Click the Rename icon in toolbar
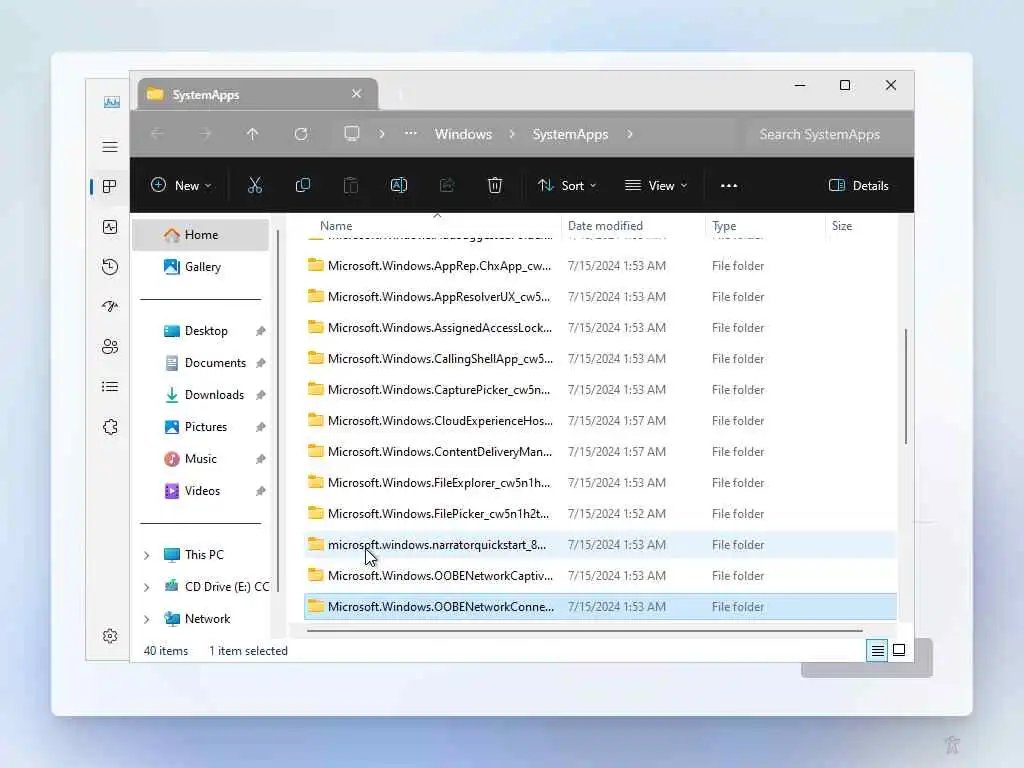Image resolution: width=1024 pixels, height=768 pixels. point(398,185)
